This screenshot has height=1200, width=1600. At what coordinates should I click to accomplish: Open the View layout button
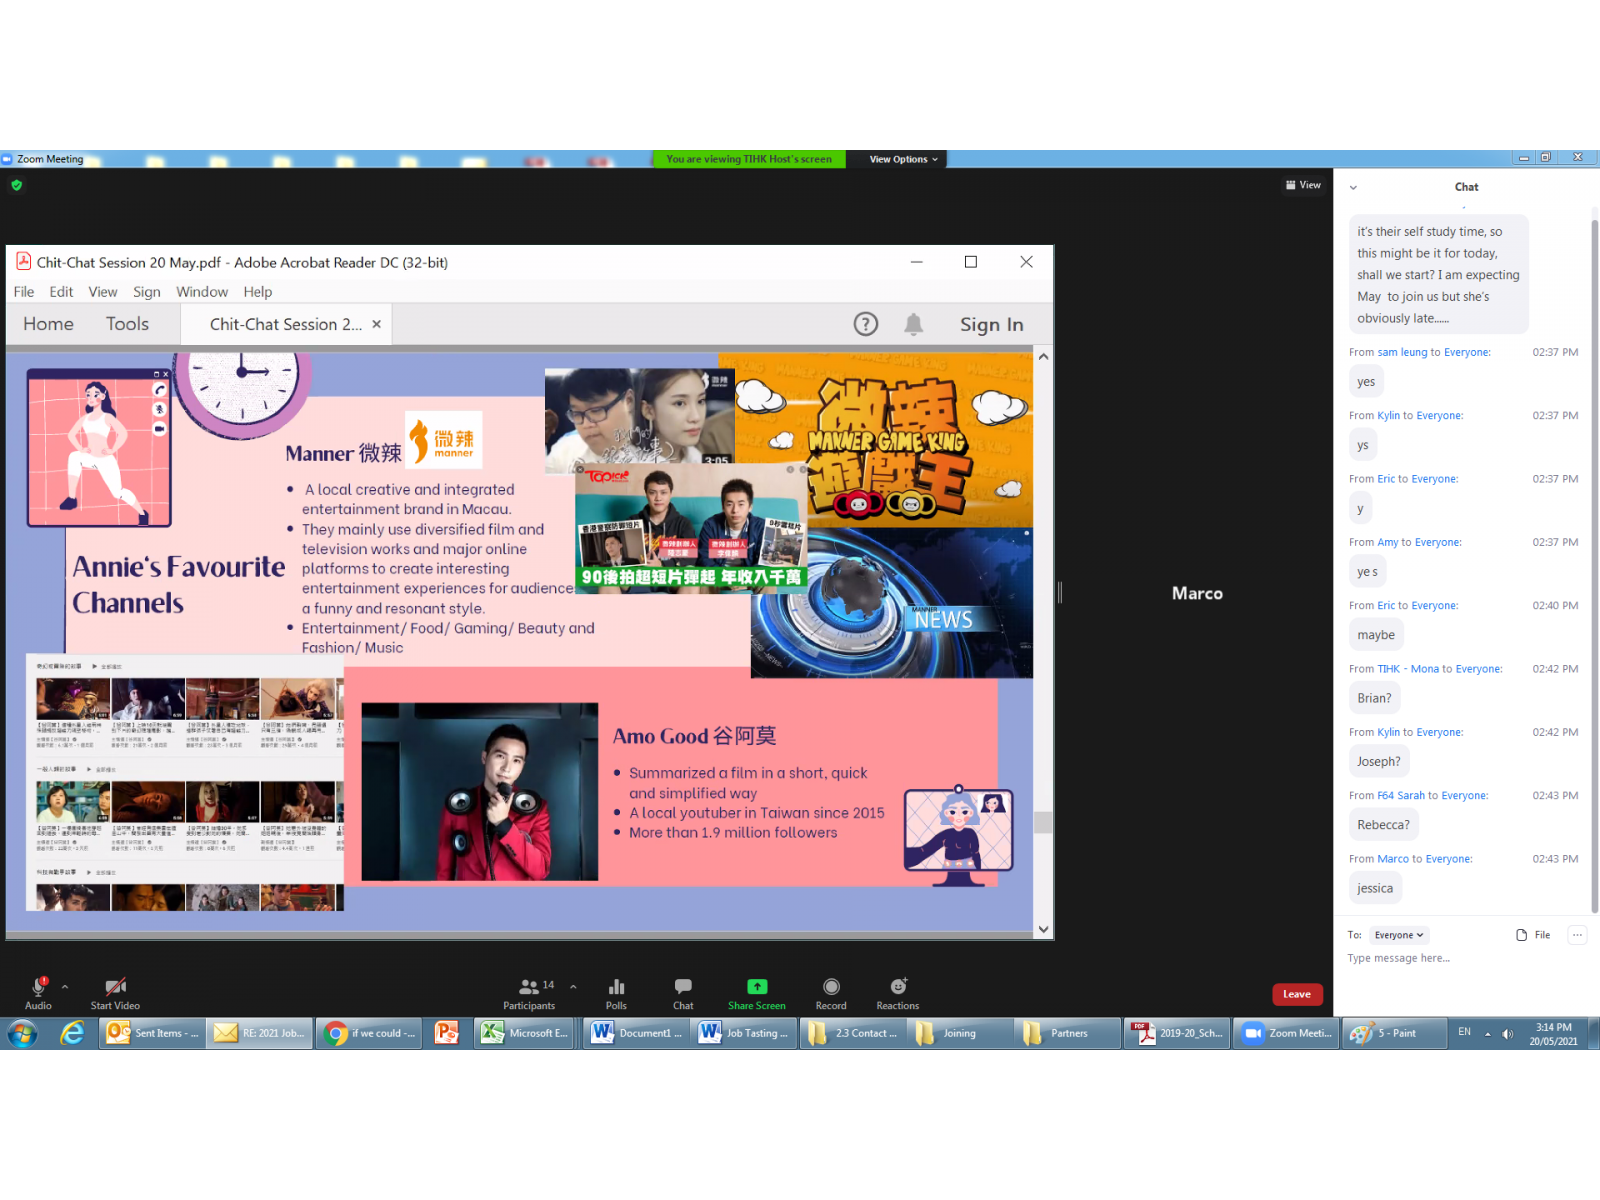pyautogui.click(x=1303, y=185)
